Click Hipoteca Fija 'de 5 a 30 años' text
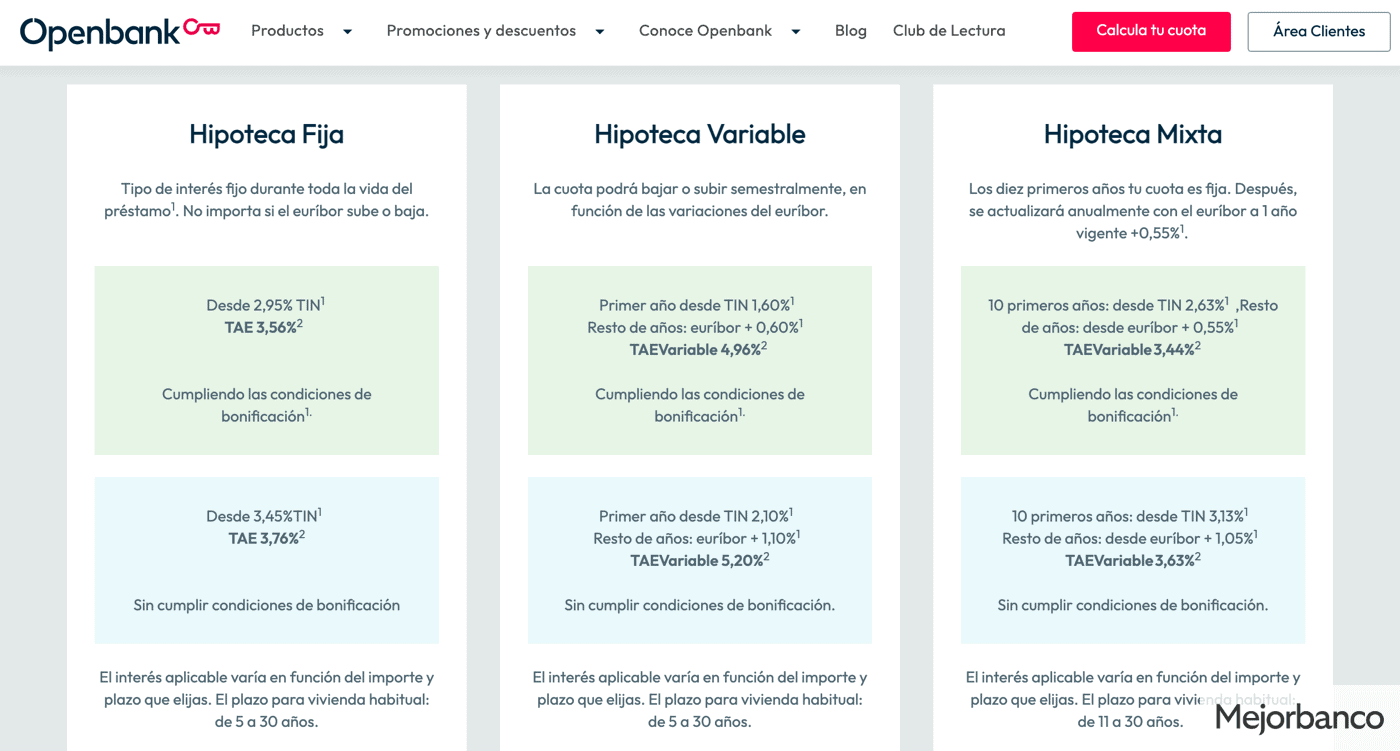 267,722
